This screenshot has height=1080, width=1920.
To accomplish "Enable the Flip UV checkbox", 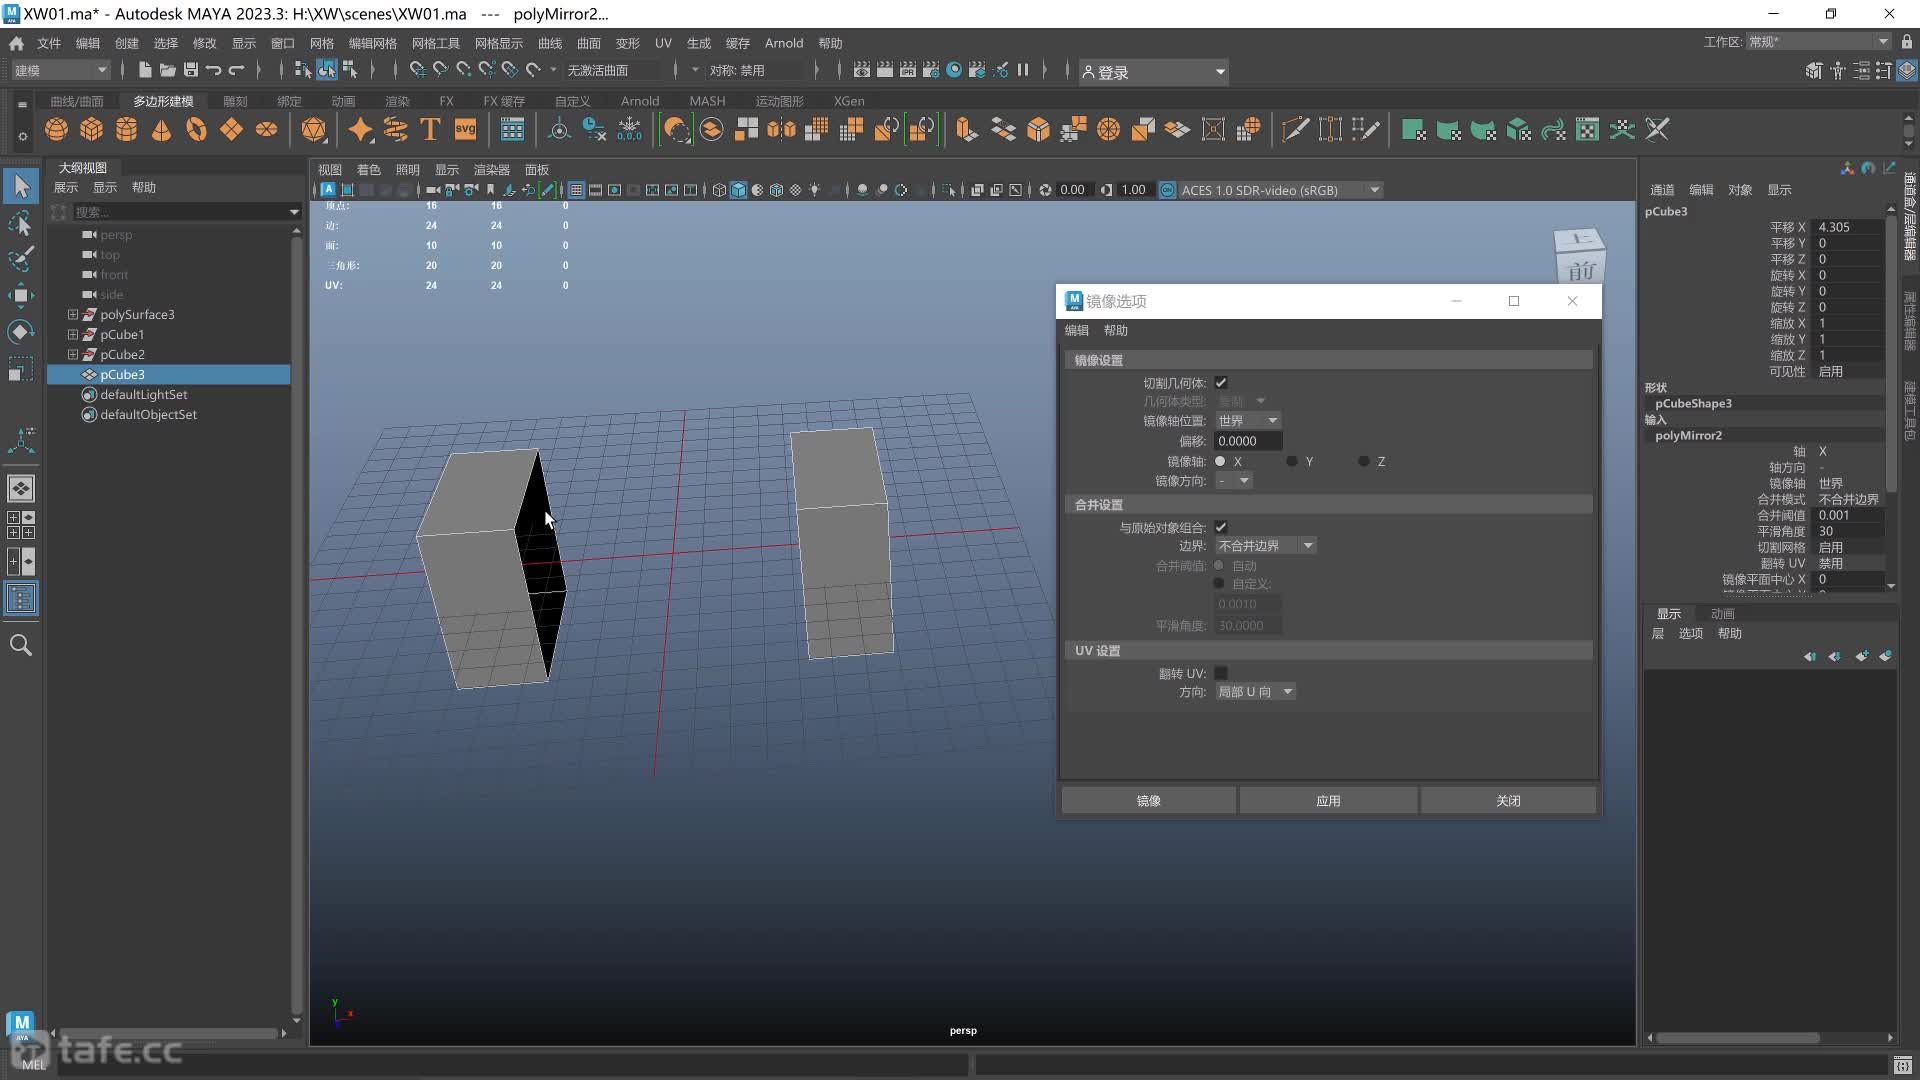I will pyautogui.click(x=1221, y=673).
